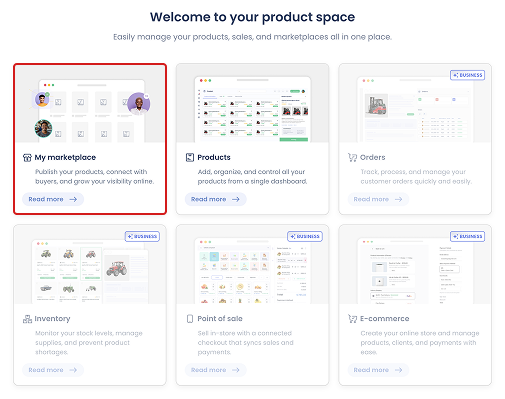Click 'Track, process, and manage' orders description

click(x=416, y=177)
